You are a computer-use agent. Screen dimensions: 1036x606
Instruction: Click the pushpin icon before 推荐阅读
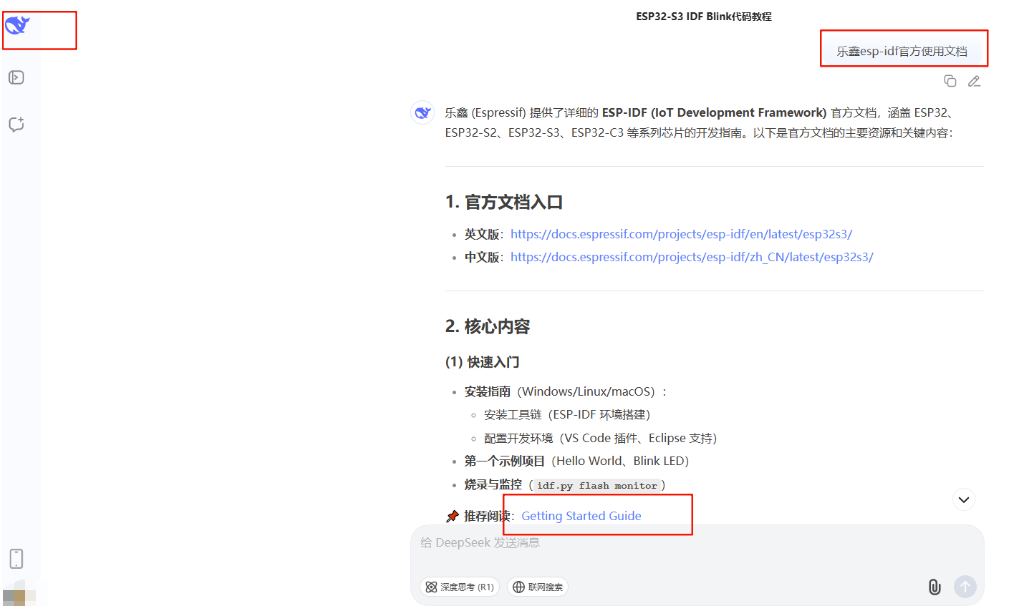point(452,516)
